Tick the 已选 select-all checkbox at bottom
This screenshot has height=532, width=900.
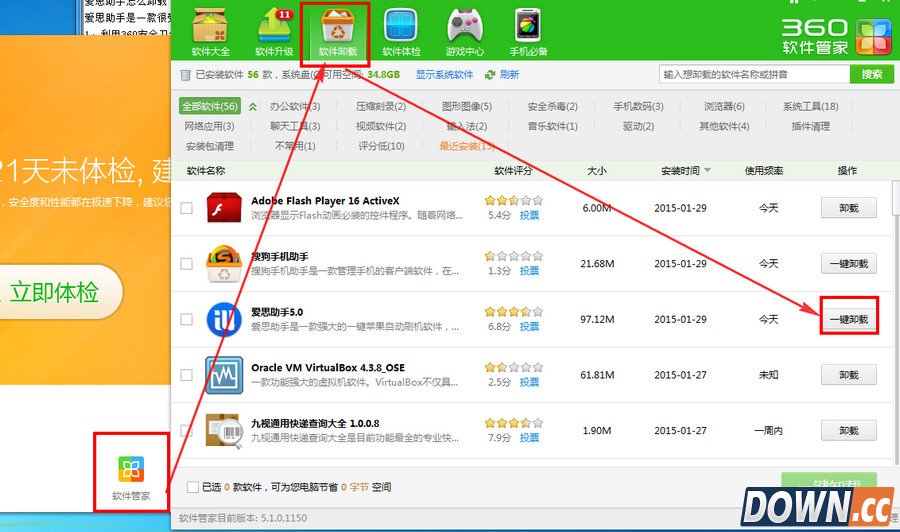click(193, 487)
